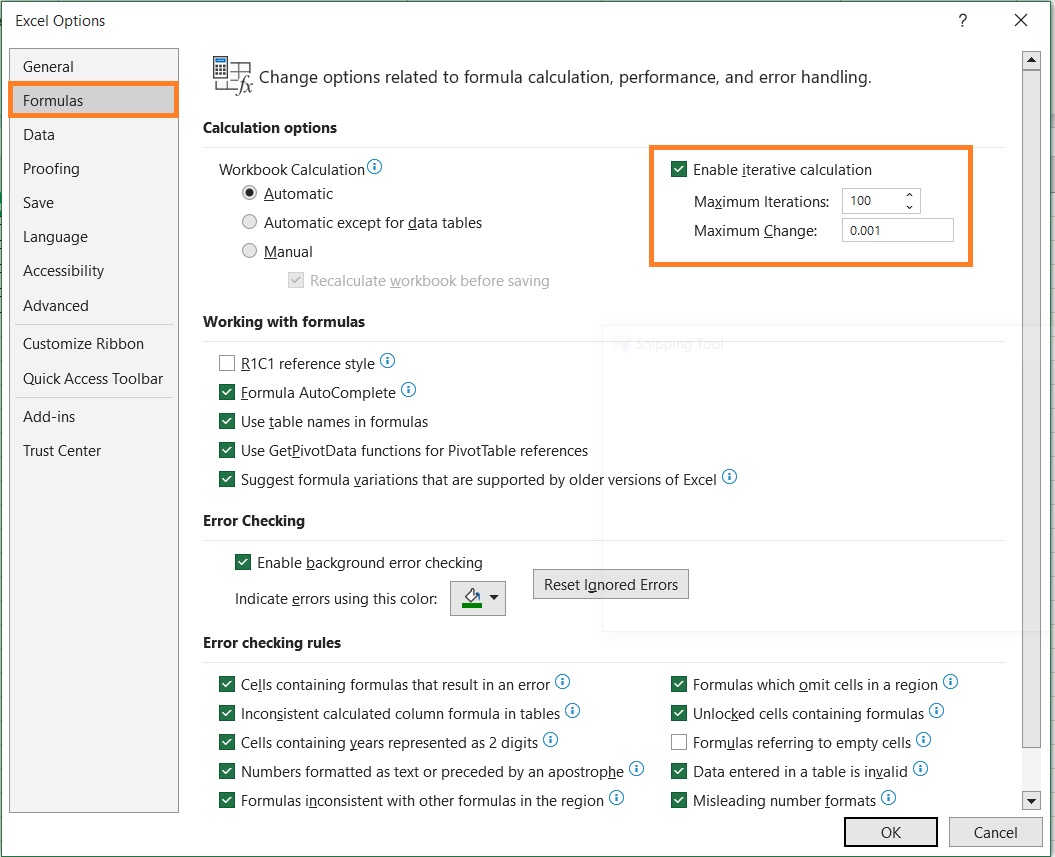Click the Maximum Change input field
The width and height of the screenshot is (1055, 857).
[898, 230]
